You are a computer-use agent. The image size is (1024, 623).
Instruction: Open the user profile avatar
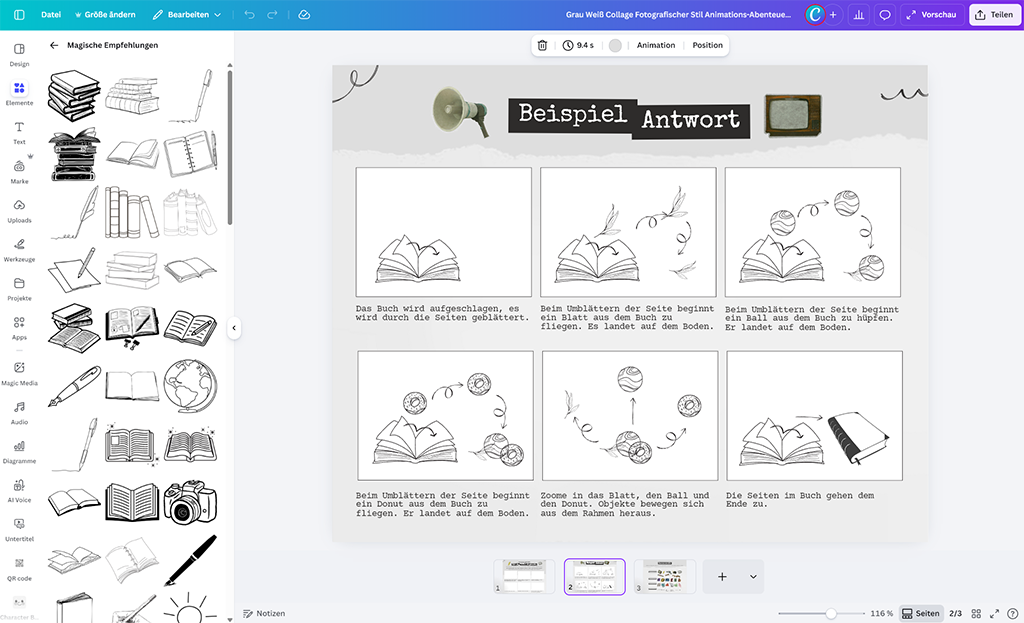[814, 14]
